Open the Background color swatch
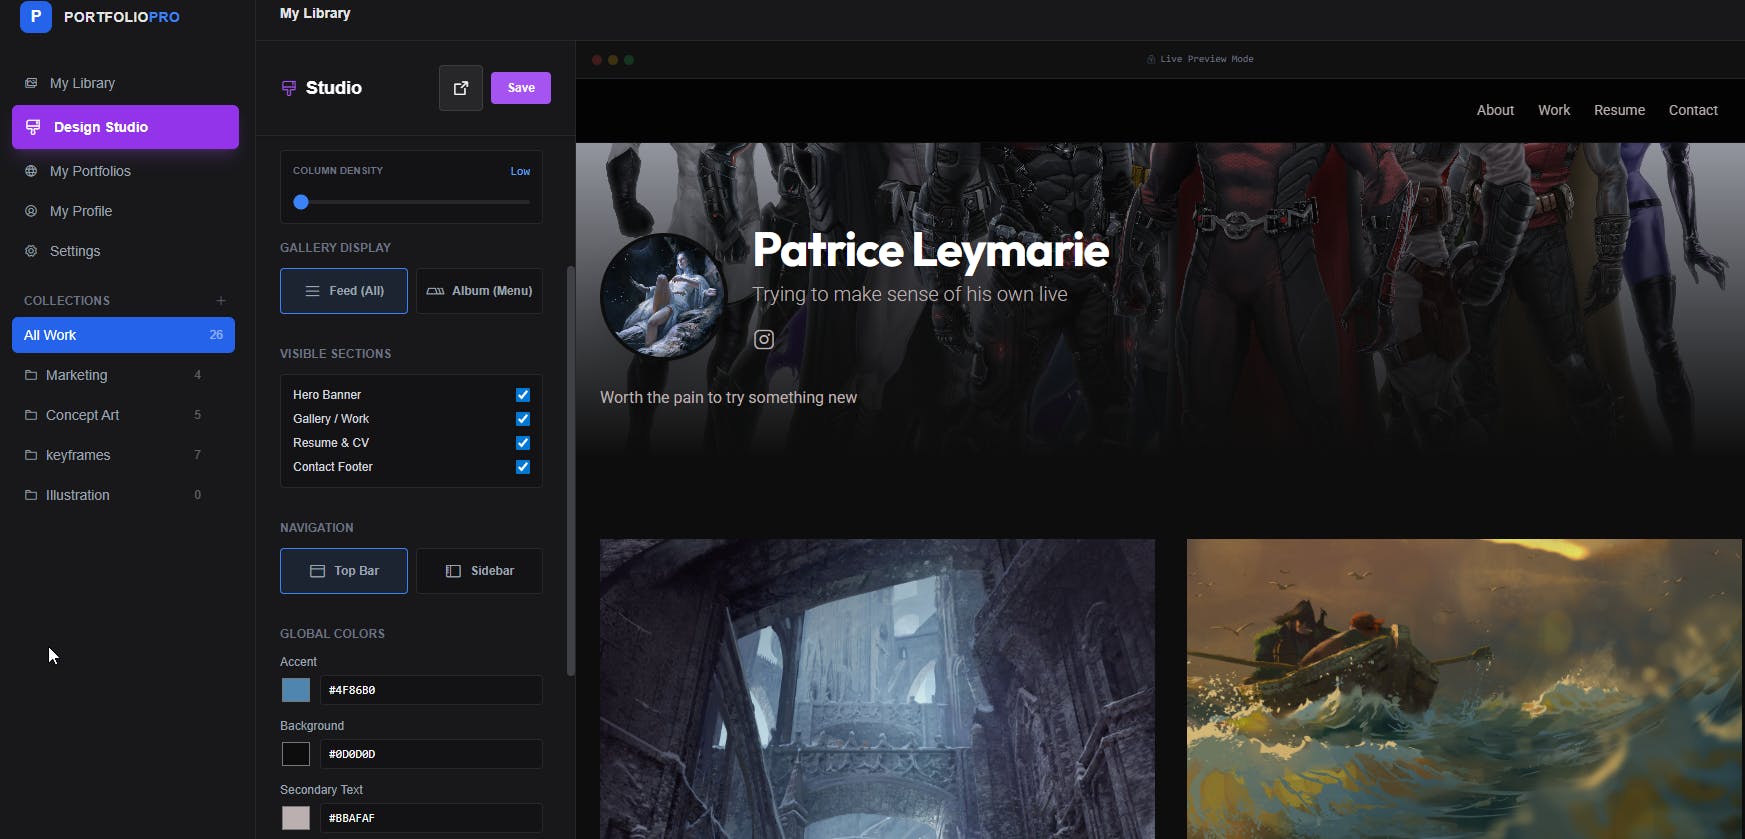The image size is (1745, 839). [296, 754]
